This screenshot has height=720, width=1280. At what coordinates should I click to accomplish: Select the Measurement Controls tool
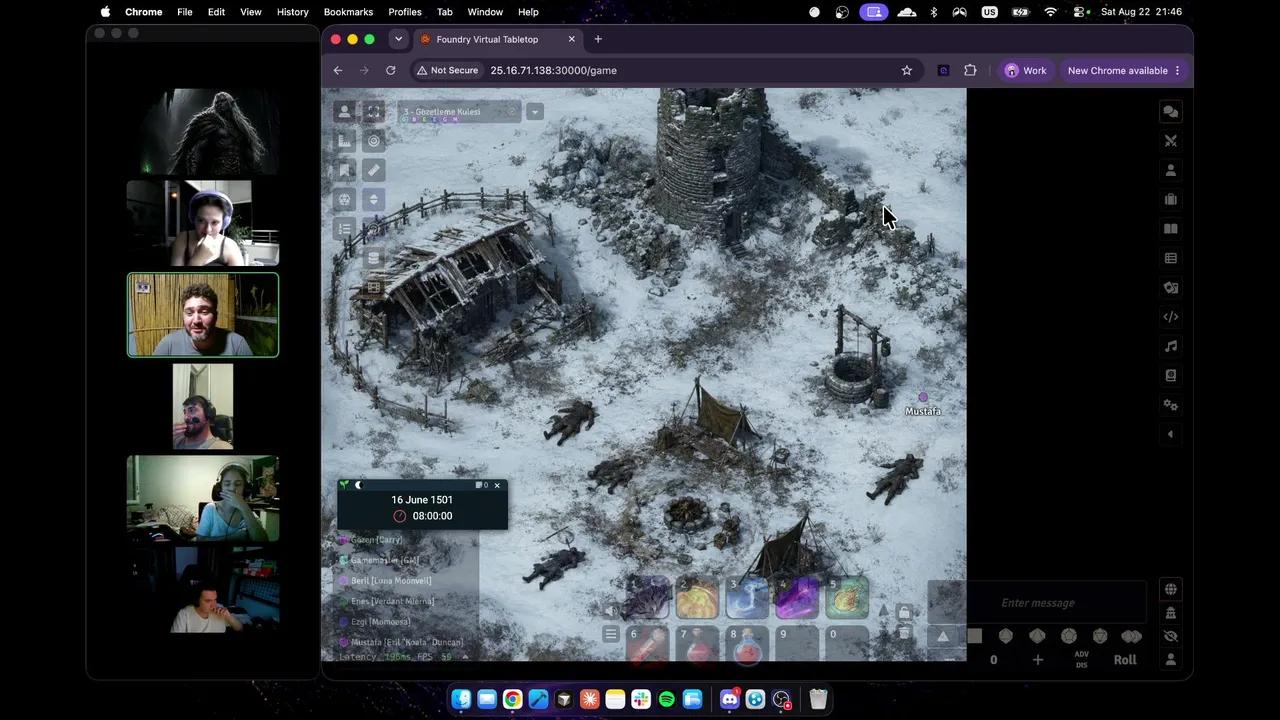[x=345, y=141]
